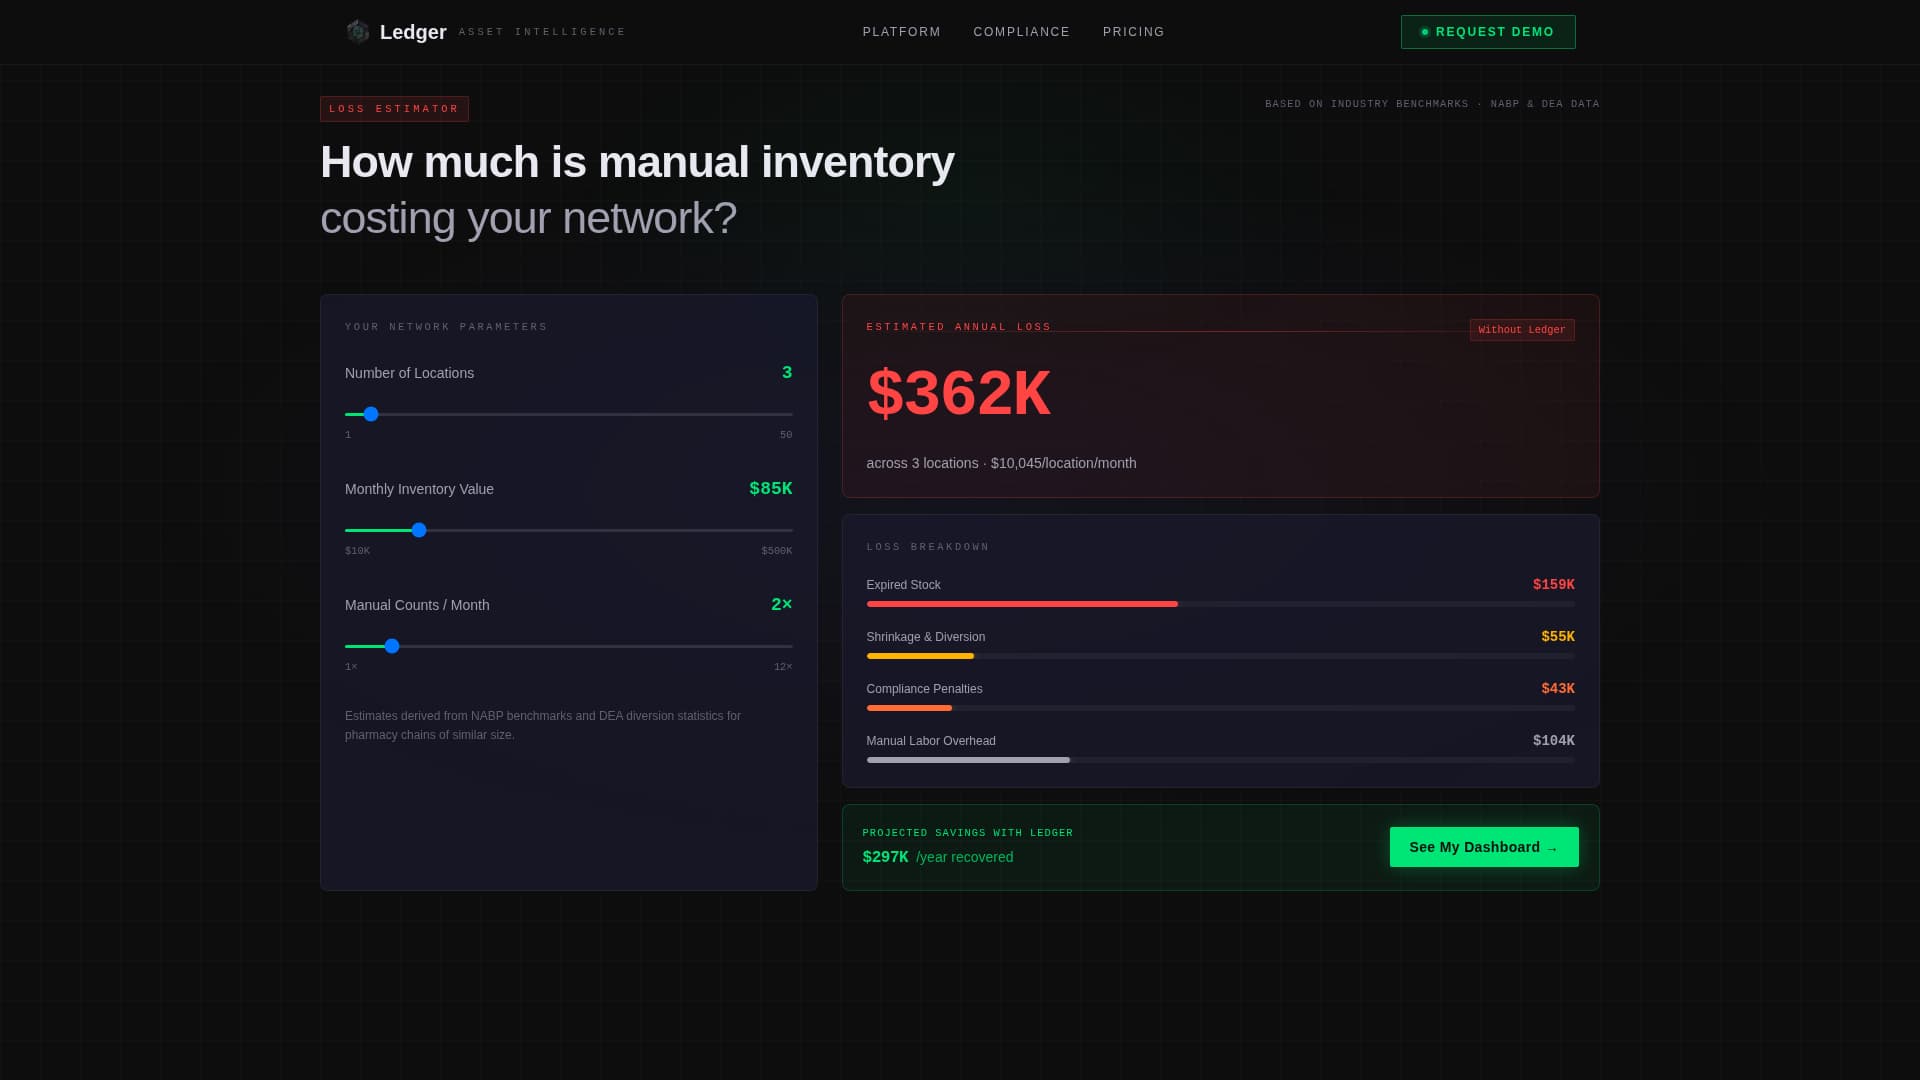Click the Asset Intelligence tagline
The height and width of the screenshot is (1080, 1920).
click(542, 32)
